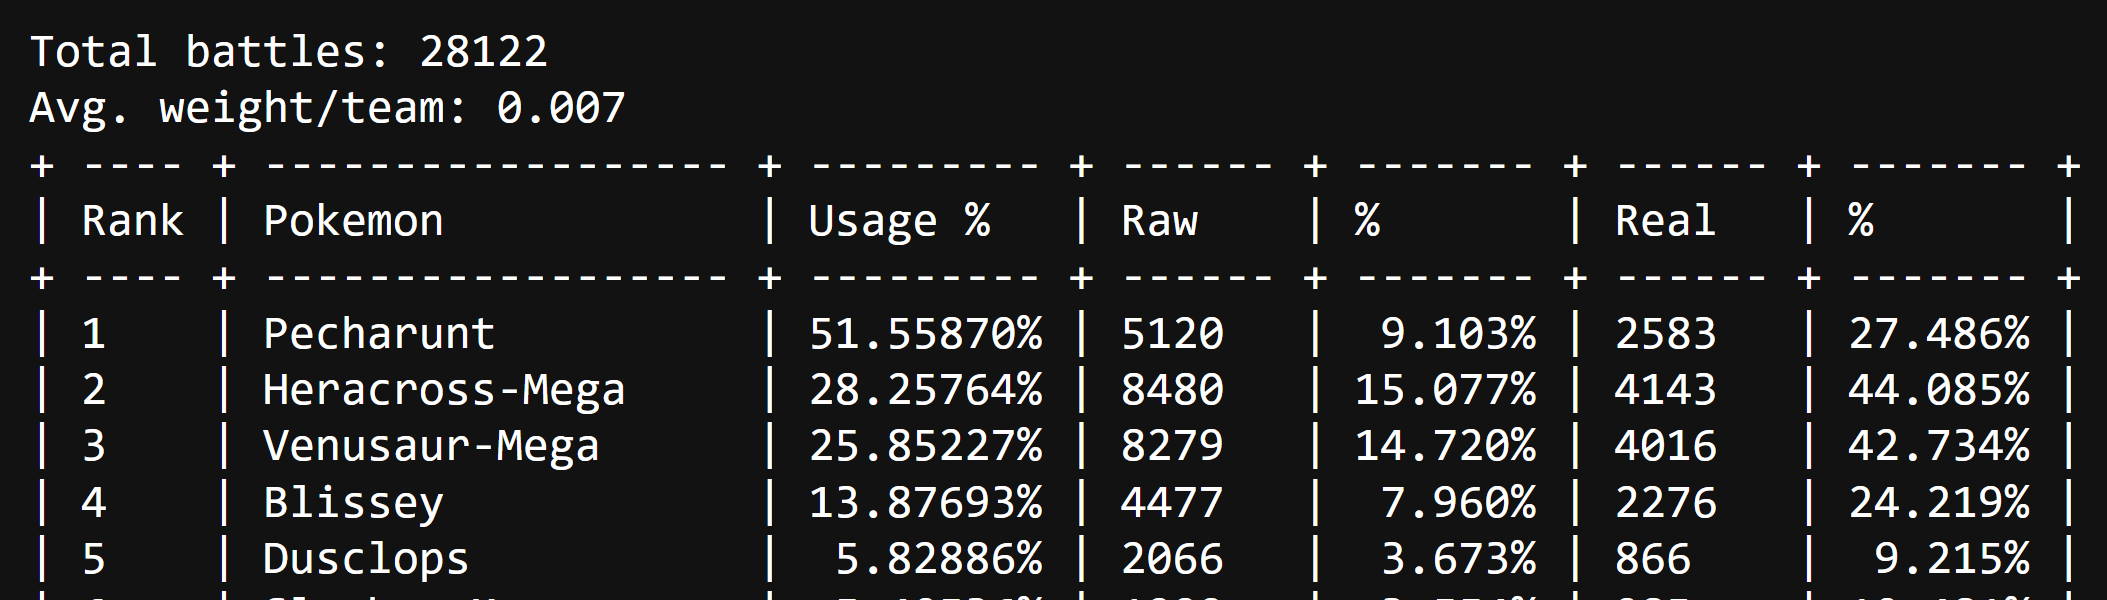Select the Usage % column header
The width and height of the screenshot is (2107, 600).
click(x=899, y=221)
